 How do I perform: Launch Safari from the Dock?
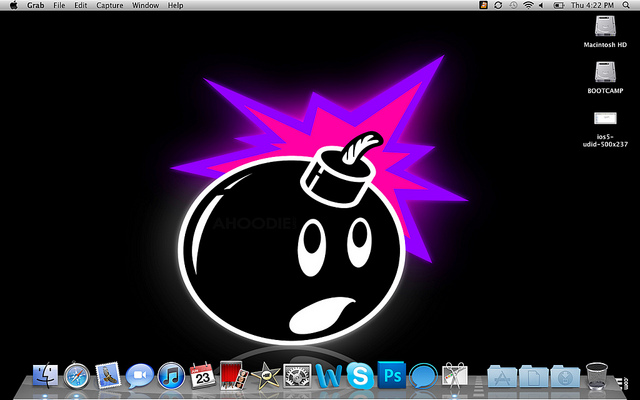pos(76,375)
